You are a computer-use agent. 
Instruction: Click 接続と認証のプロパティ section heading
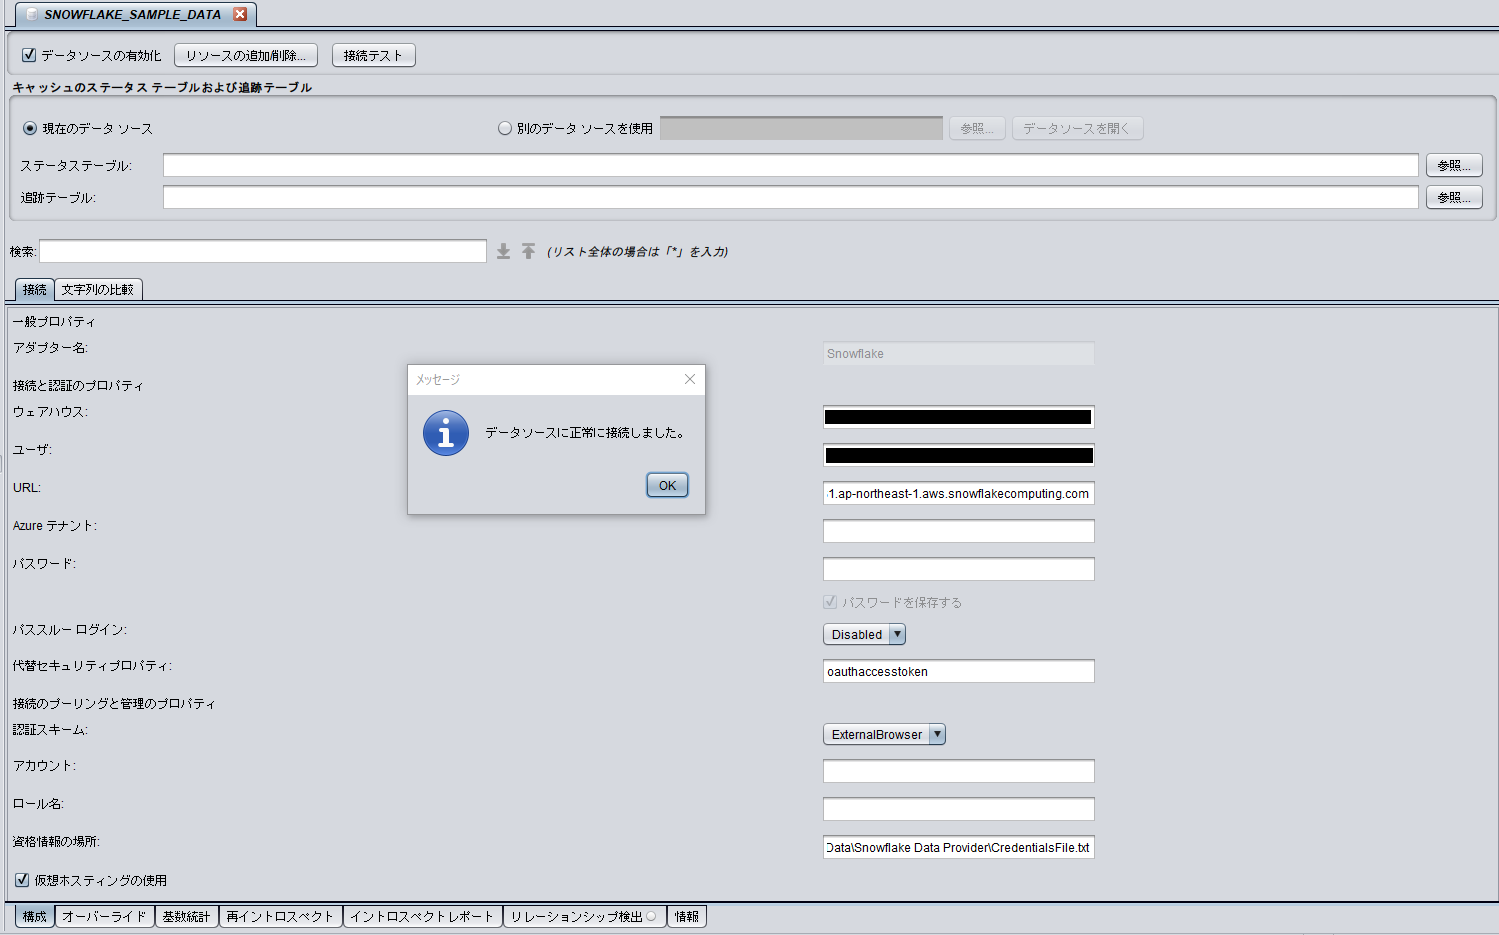(78, 385)
